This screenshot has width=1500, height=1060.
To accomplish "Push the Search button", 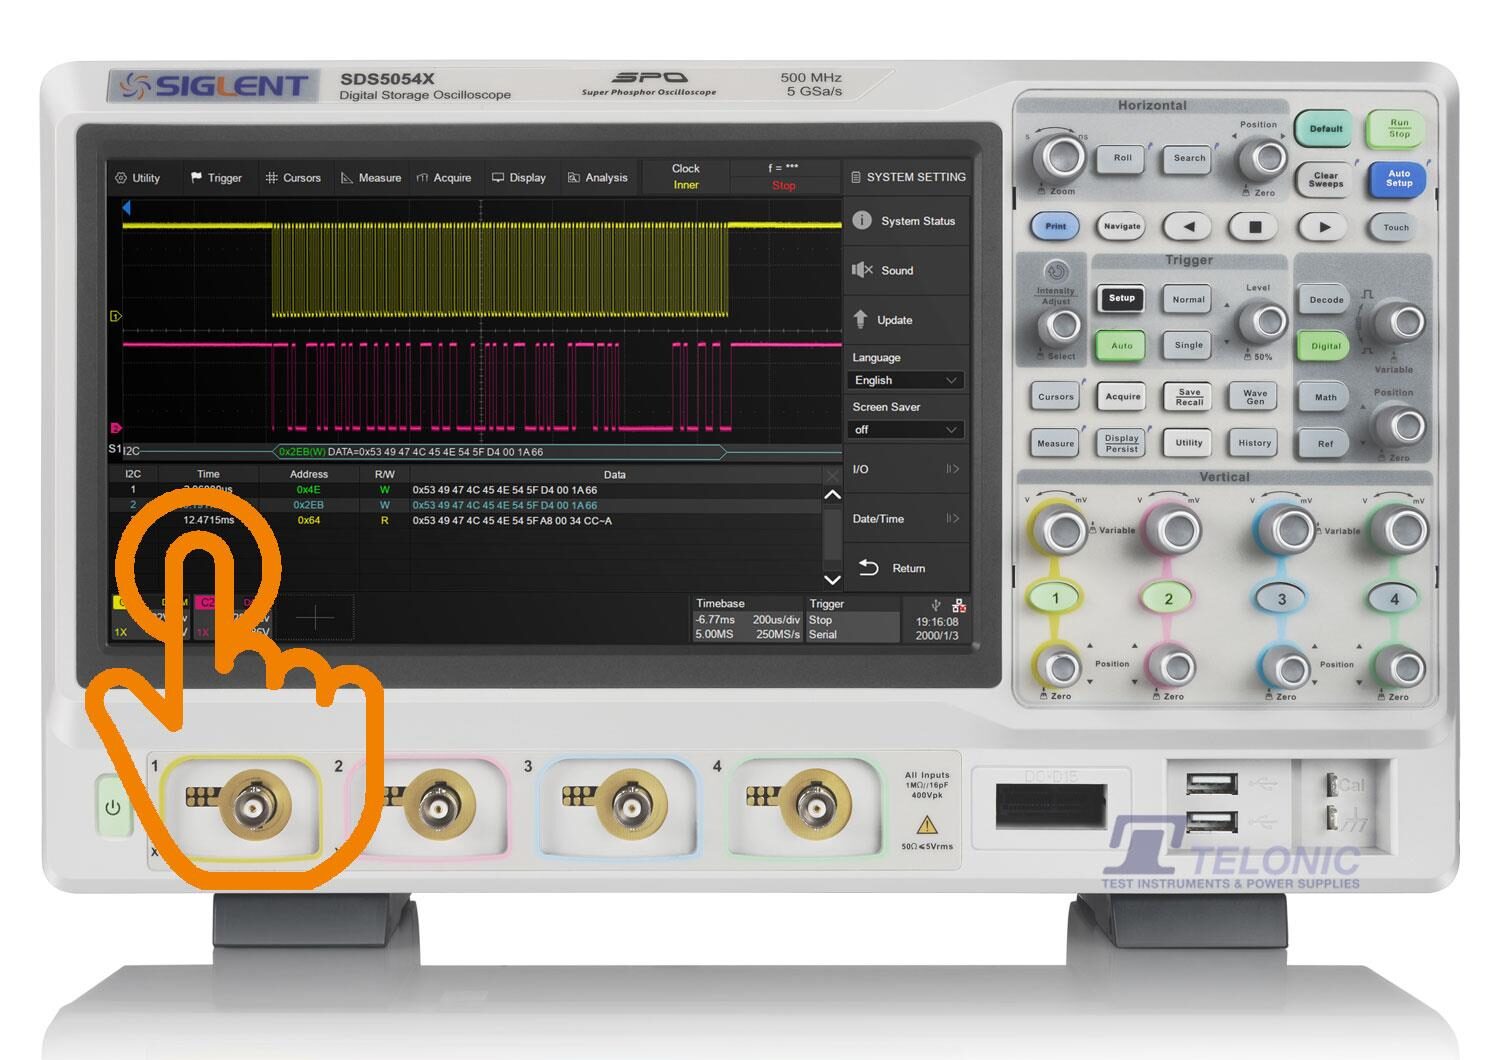I will click(1189, 158).
